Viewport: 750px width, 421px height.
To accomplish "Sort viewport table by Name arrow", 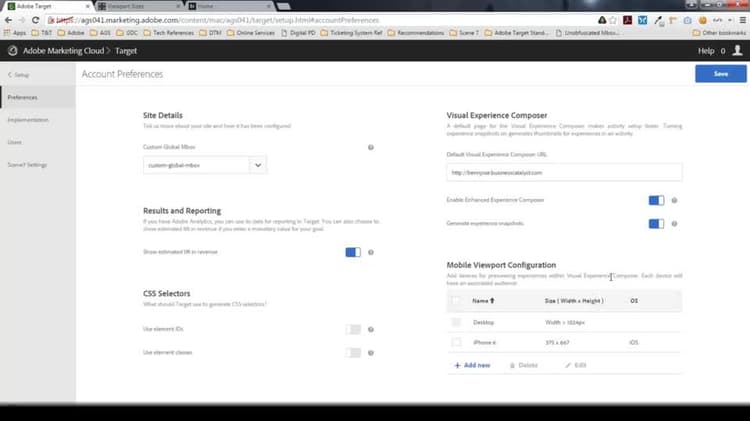I will coord(492,300).
